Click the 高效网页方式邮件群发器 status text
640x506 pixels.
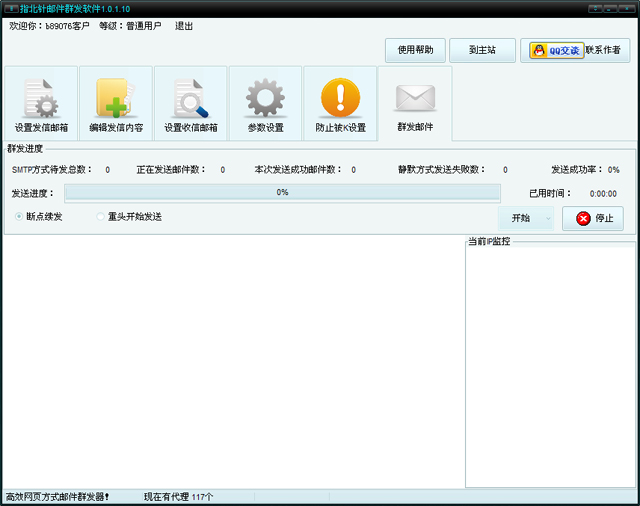57,497
